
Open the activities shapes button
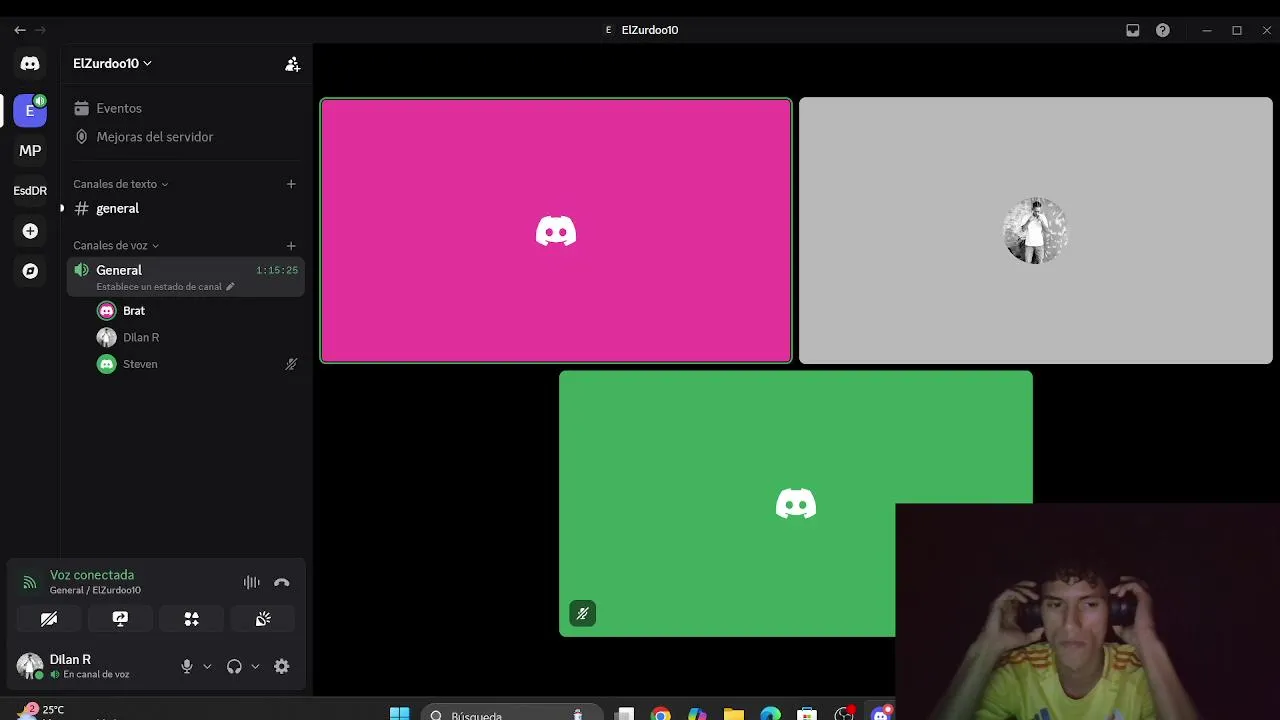pyautogui.click(x=191, y=619)
